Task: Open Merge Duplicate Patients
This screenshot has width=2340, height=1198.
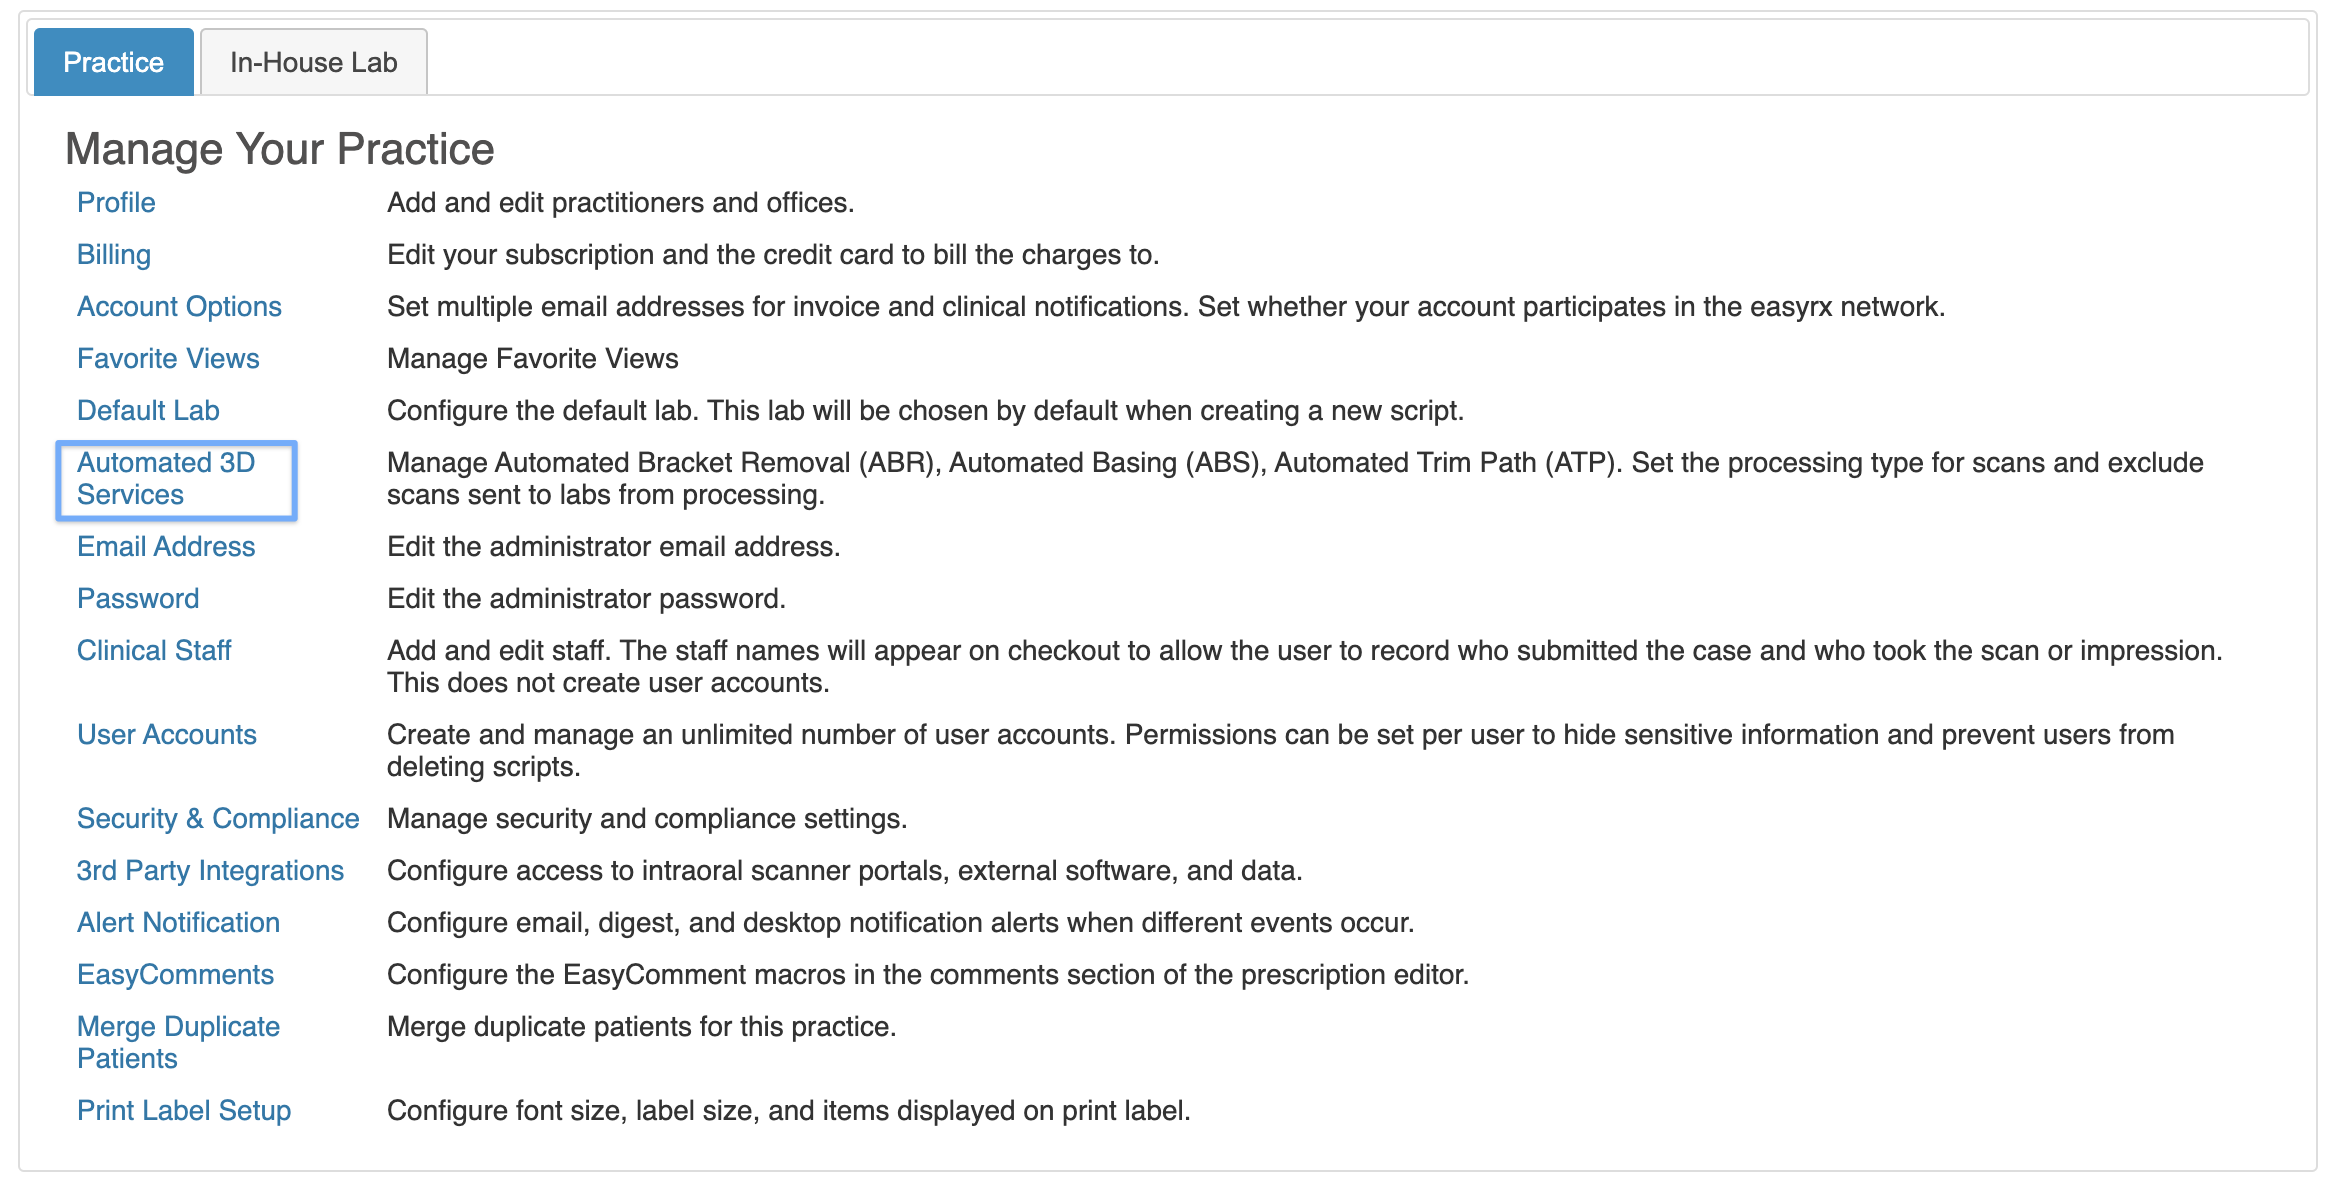Action: (x=178, y=1042)
